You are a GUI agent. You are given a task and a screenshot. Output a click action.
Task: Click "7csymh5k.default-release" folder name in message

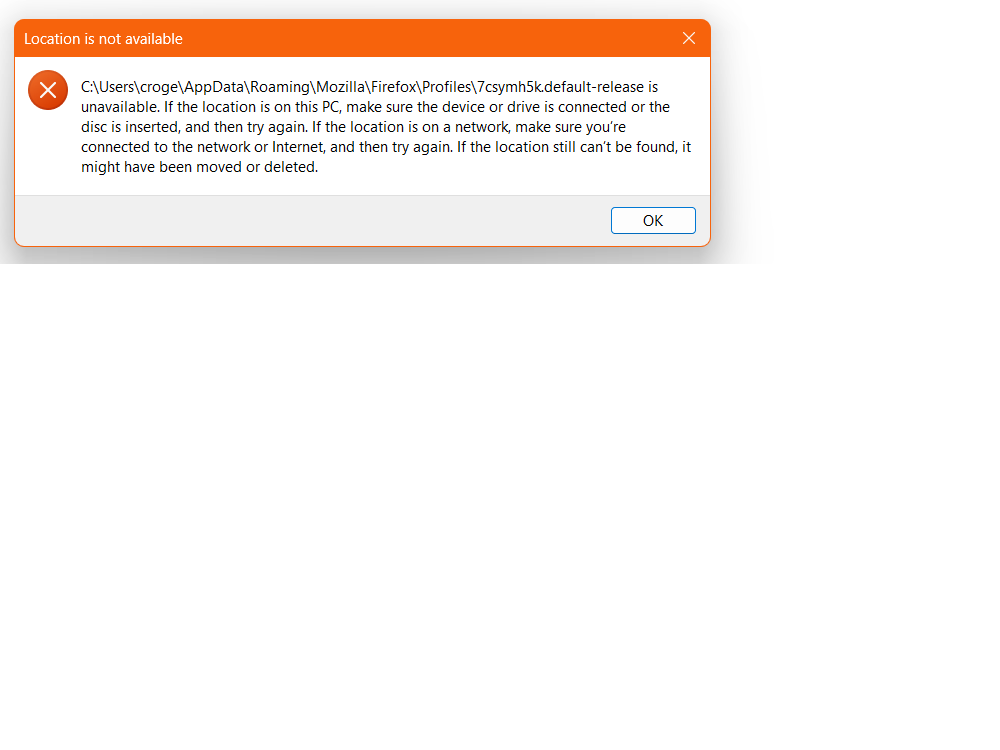pyautogui.click(x=560, y=87)
